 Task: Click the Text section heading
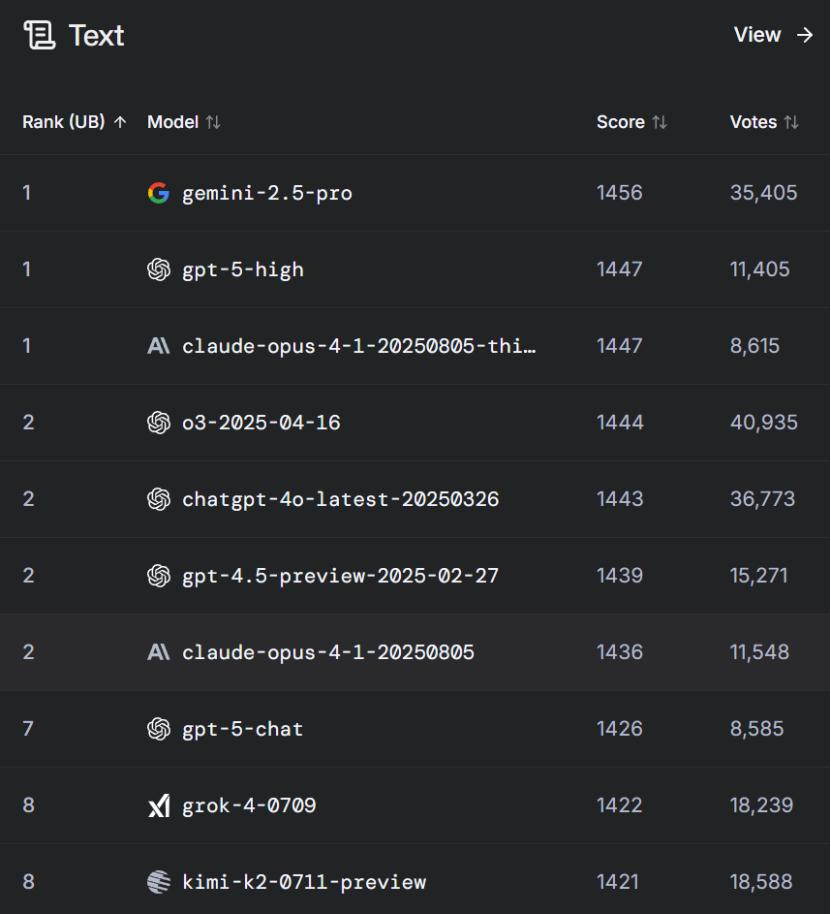[97, 36]
